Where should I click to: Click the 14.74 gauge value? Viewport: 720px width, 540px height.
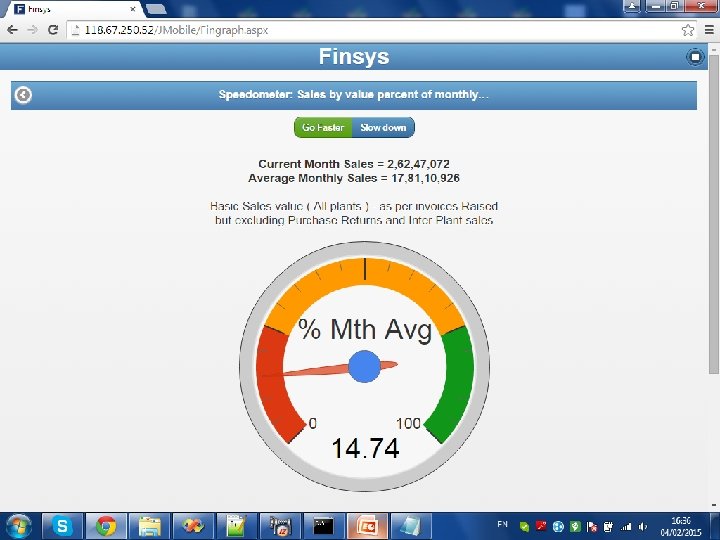[x=366, y=448]
